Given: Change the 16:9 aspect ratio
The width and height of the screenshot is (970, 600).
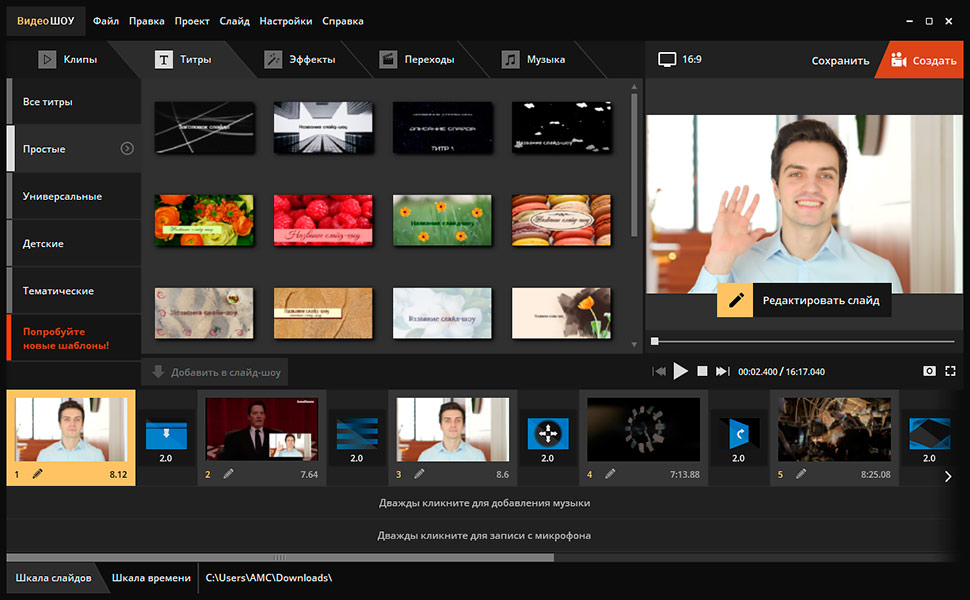Looking at the screenshot, I should pyautogui.click(x=680, y=59).
